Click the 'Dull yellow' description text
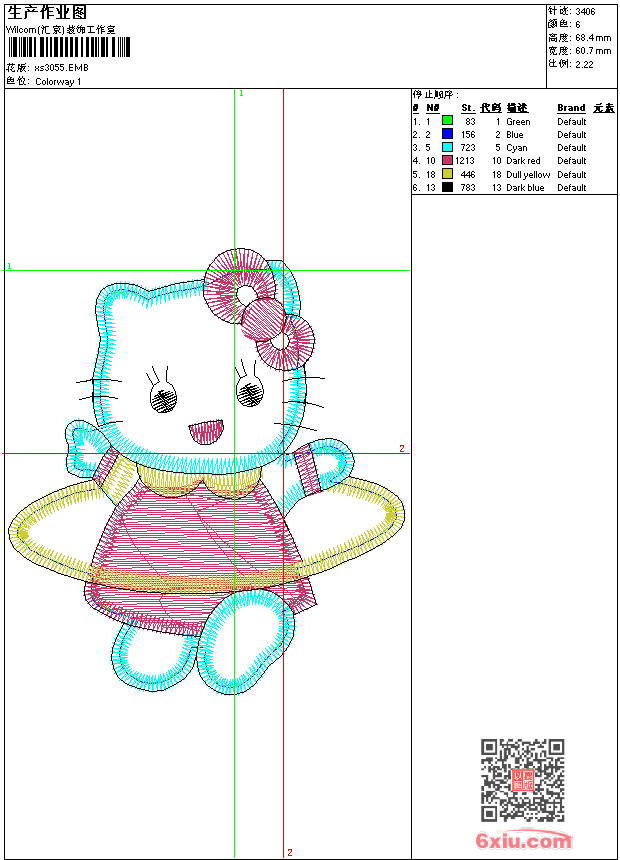The image size is (620, 860). (528, 174)
